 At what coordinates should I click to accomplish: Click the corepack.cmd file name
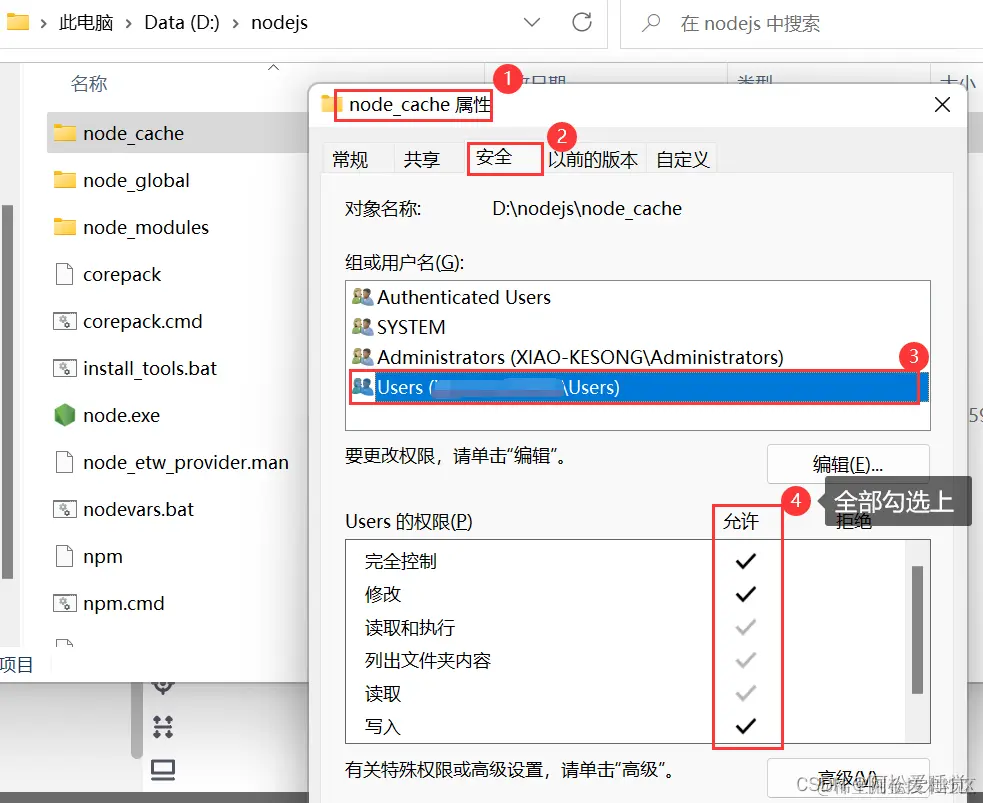tap(142, 322)
